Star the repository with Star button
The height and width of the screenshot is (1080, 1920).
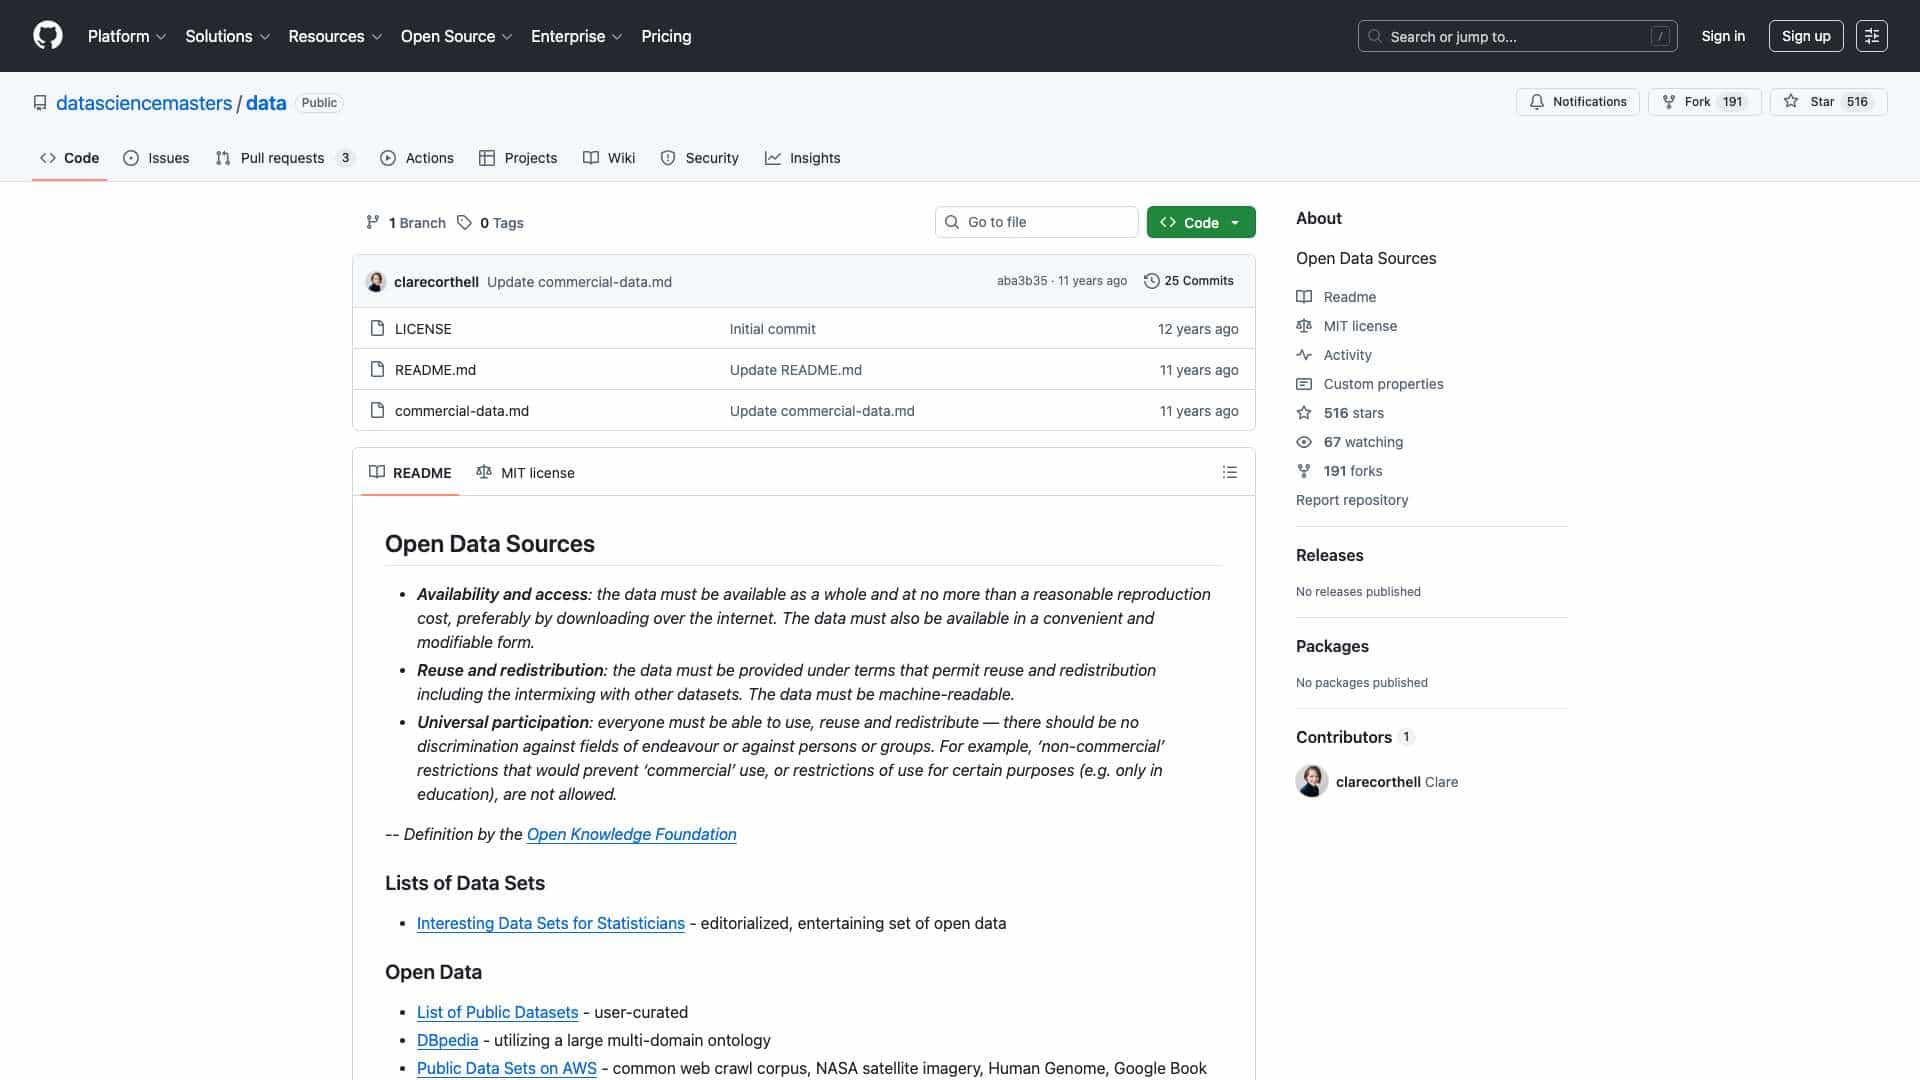tap(1828, 102)
